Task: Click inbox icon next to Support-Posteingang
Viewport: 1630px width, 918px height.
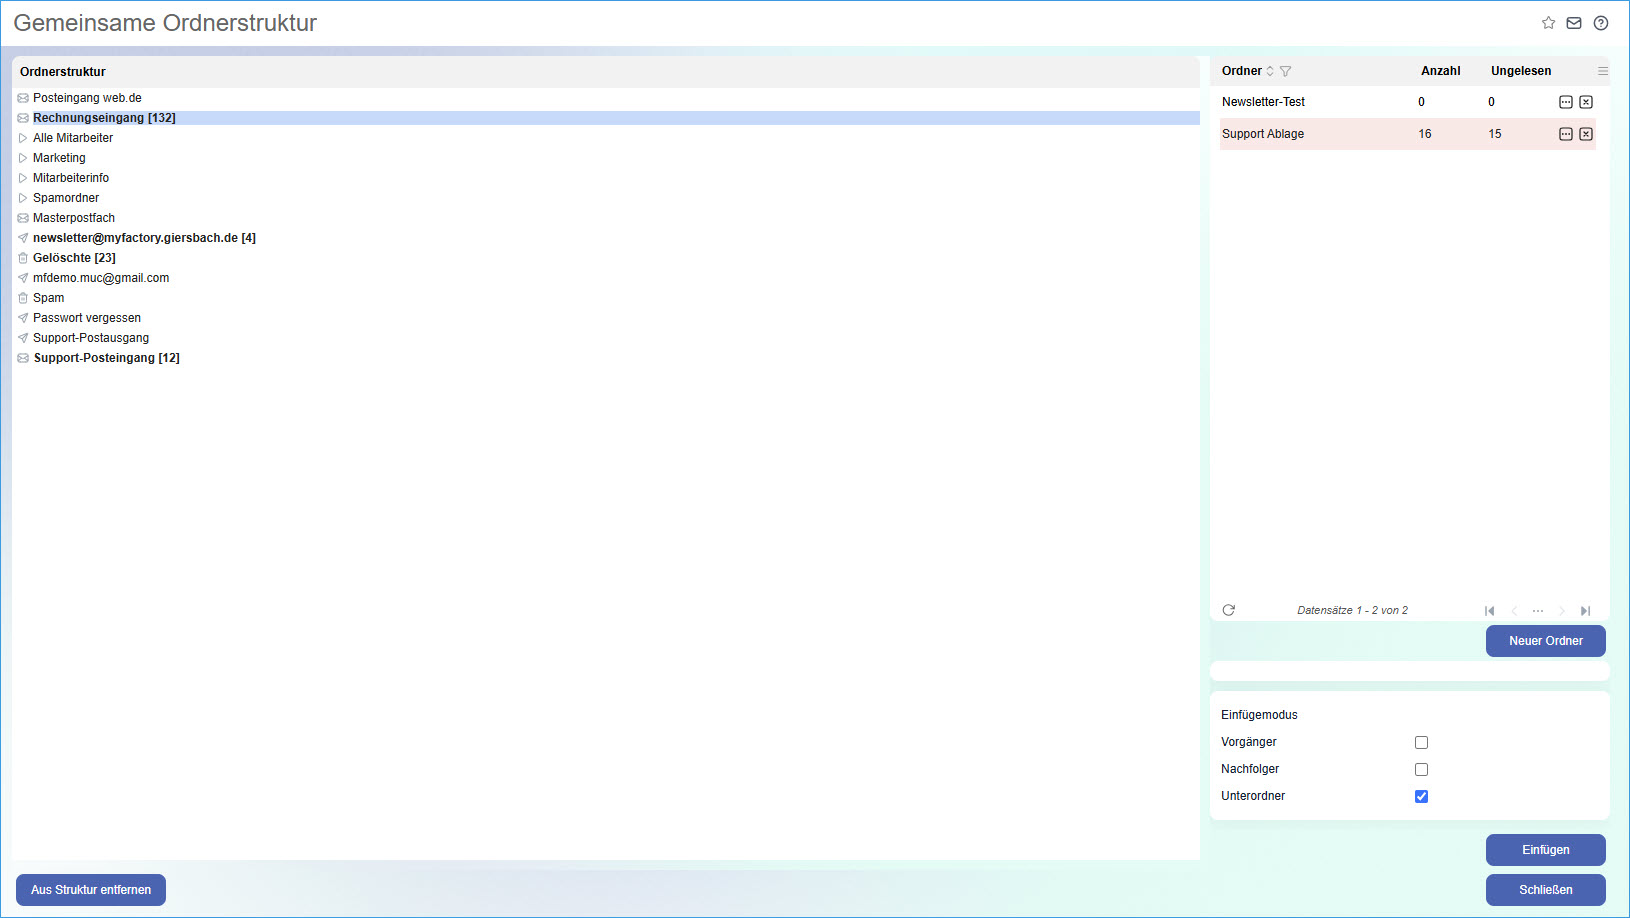Action: 23,358
